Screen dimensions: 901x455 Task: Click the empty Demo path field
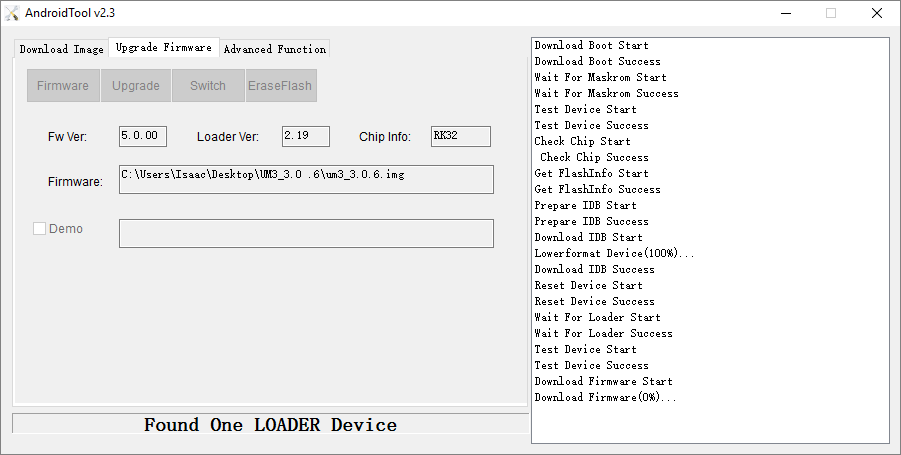click(x=306, y=233)
